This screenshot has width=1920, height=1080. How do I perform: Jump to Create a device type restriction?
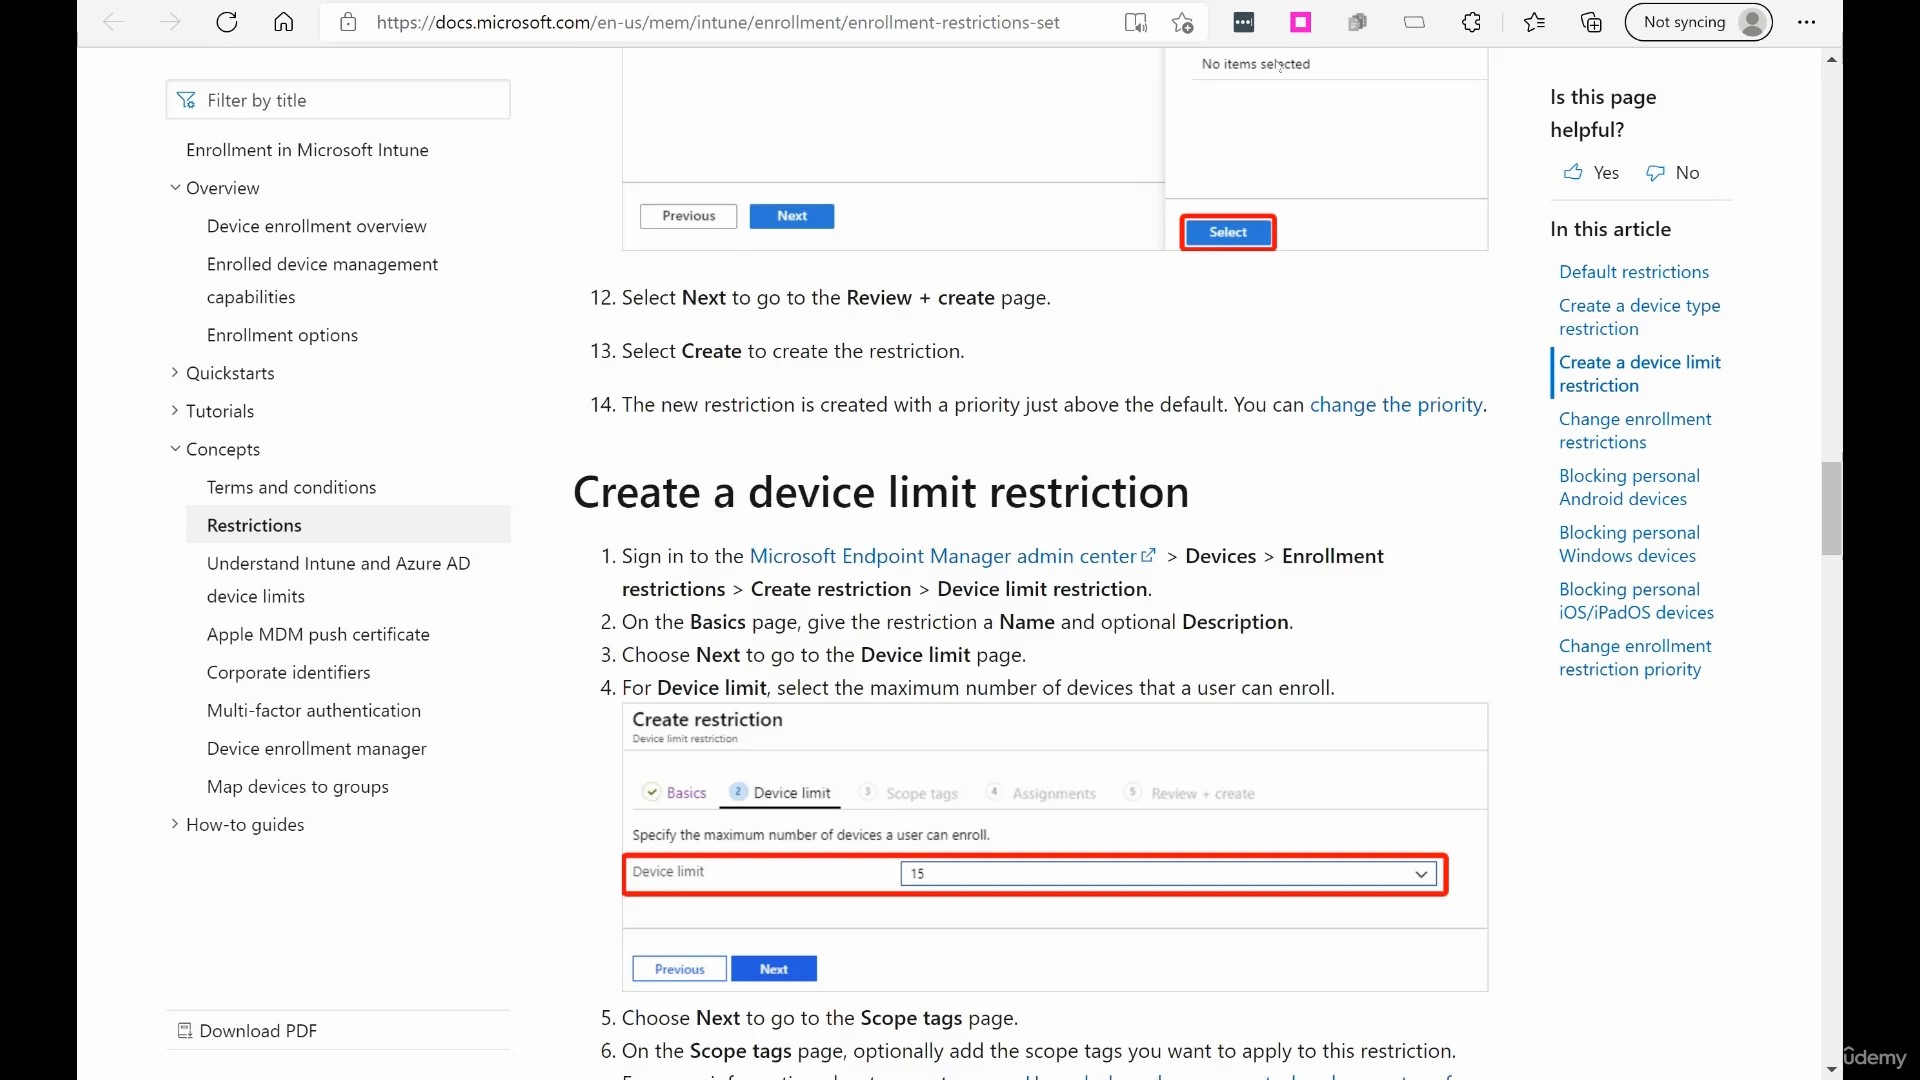[x=1639, y=317]
